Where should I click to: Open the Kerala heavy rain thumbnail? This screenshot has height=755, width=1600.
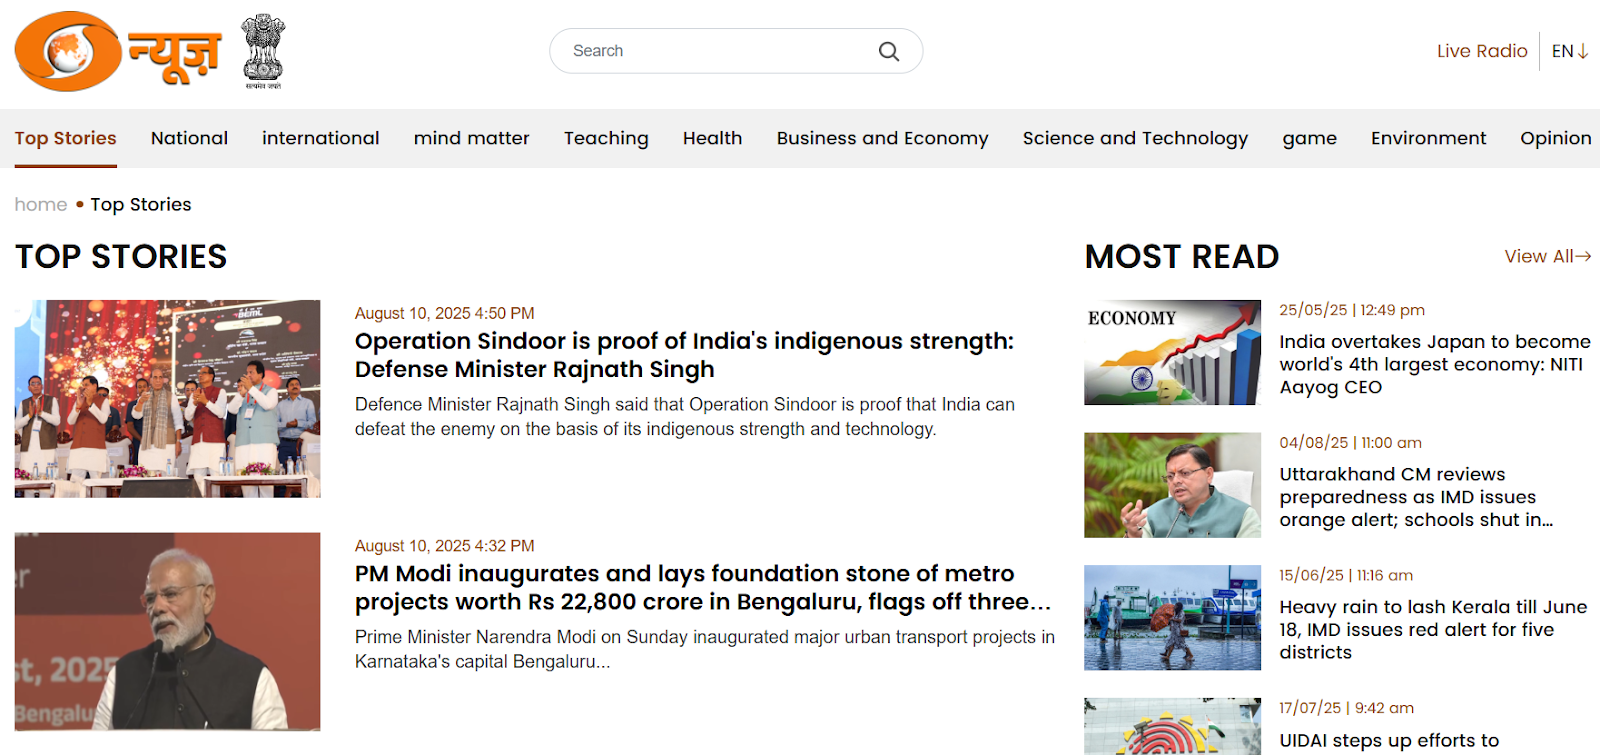pyautogui.click(x=1172, y=618)
